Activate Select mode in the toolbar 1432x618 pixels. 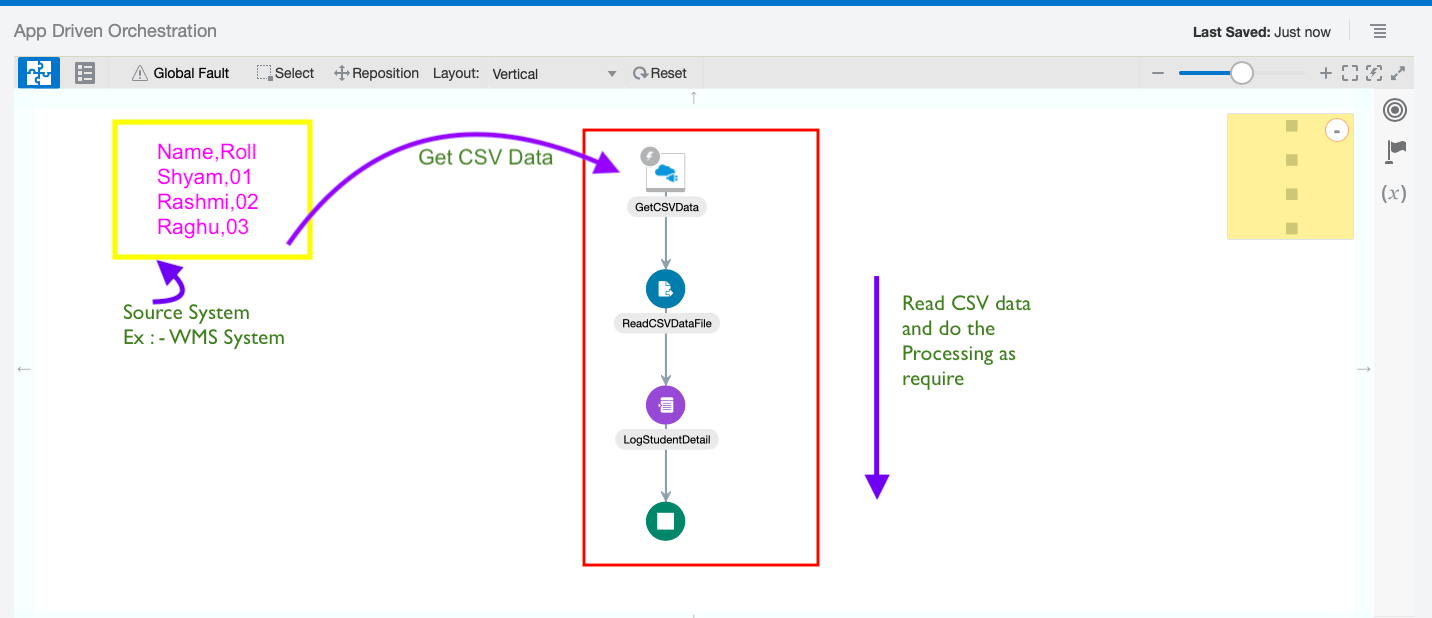pyautogui.click(x=286, y=72)
